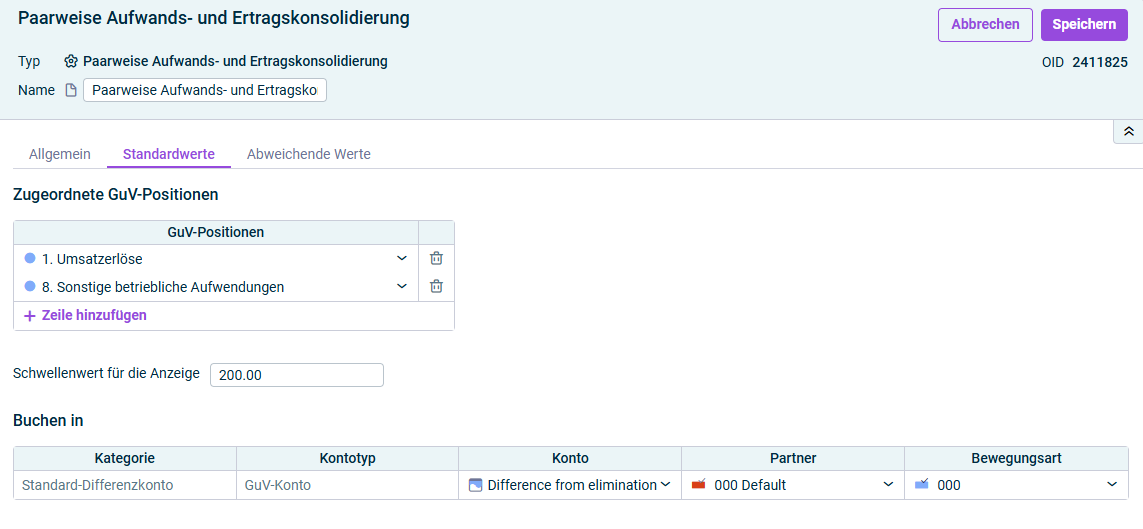This screenshot has width=1143, height=529.
Task: Click the document icon beside Name
Action: click(x=71, y=90)
